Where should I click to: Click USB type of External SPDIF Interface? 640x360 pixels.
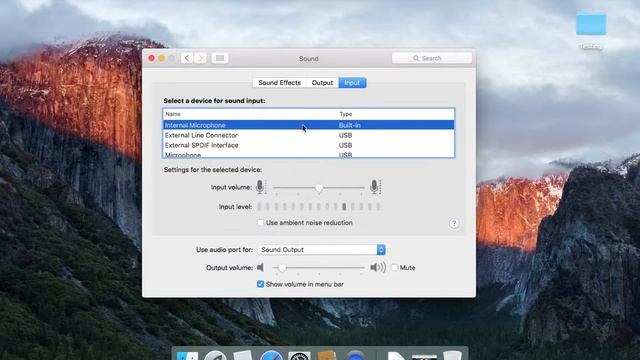pyautogui.click(x=345, y=145)
